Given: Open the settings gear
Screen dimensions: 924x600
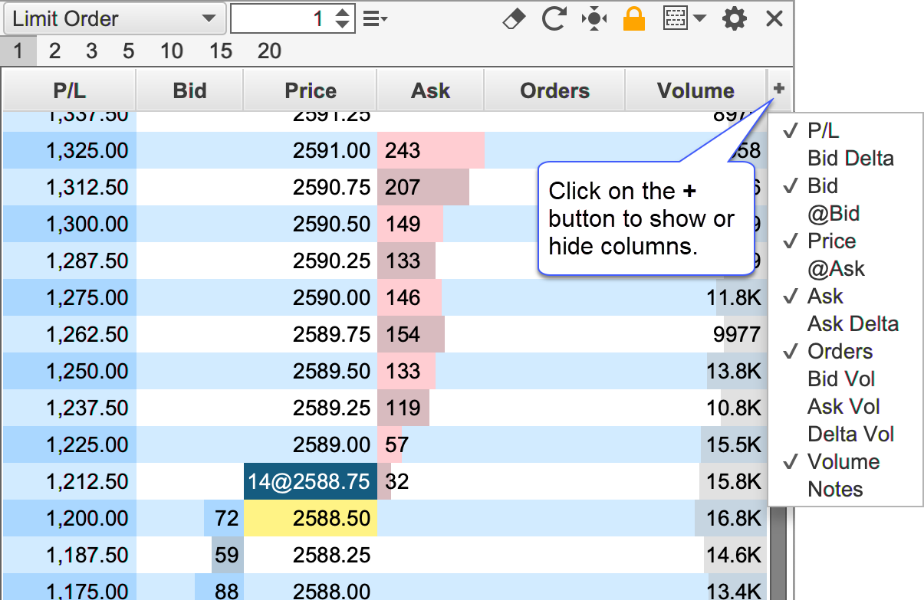Looking at the screenshot, I should [x=734, y=19].
